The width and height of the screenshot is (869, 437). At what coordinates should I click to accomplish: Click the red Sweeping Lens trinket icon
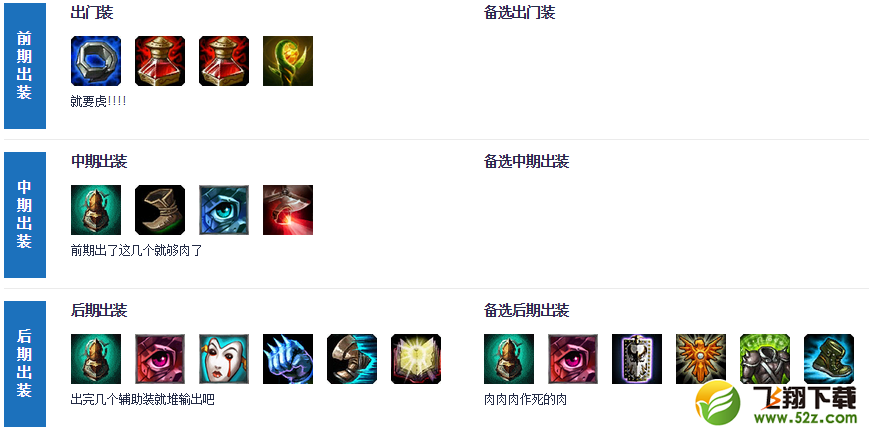point(288,210)
